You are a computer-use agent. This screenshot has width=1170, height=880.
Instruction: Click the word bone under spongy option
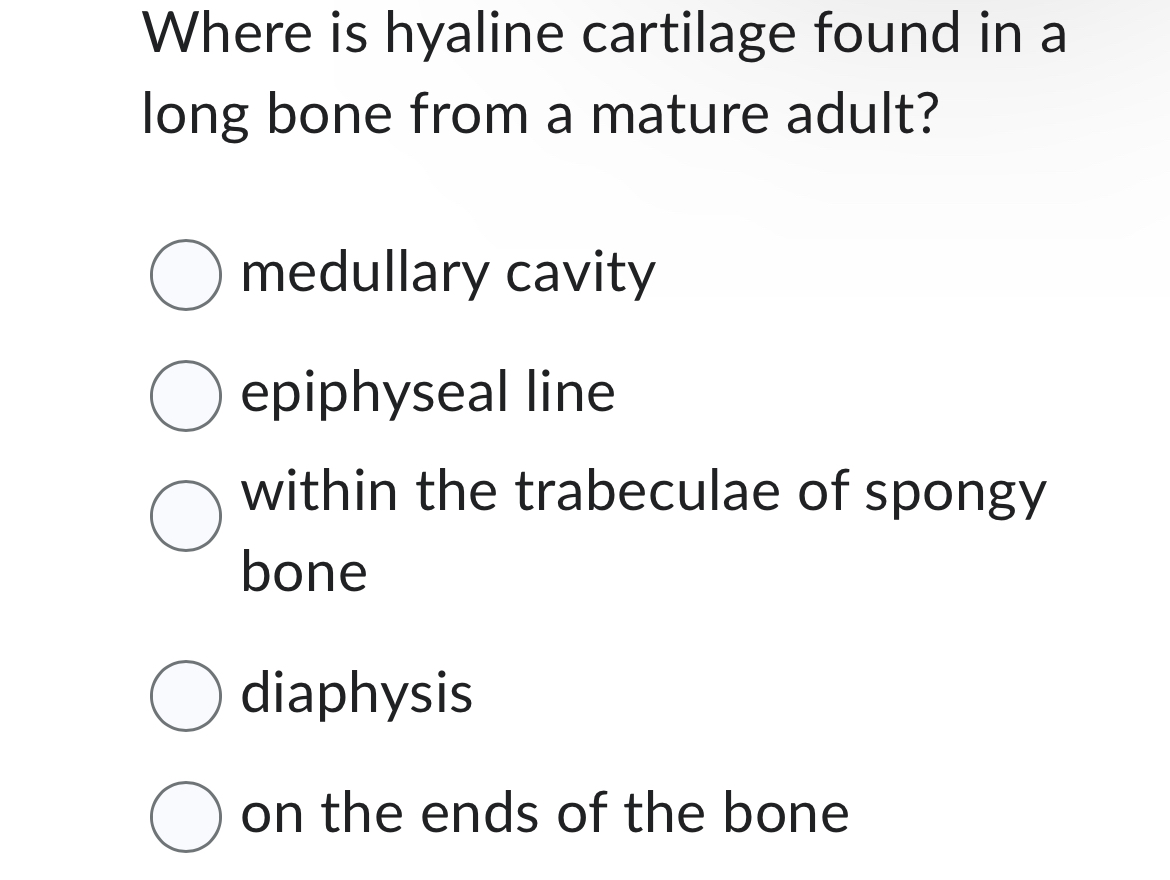tap(302, 571)
